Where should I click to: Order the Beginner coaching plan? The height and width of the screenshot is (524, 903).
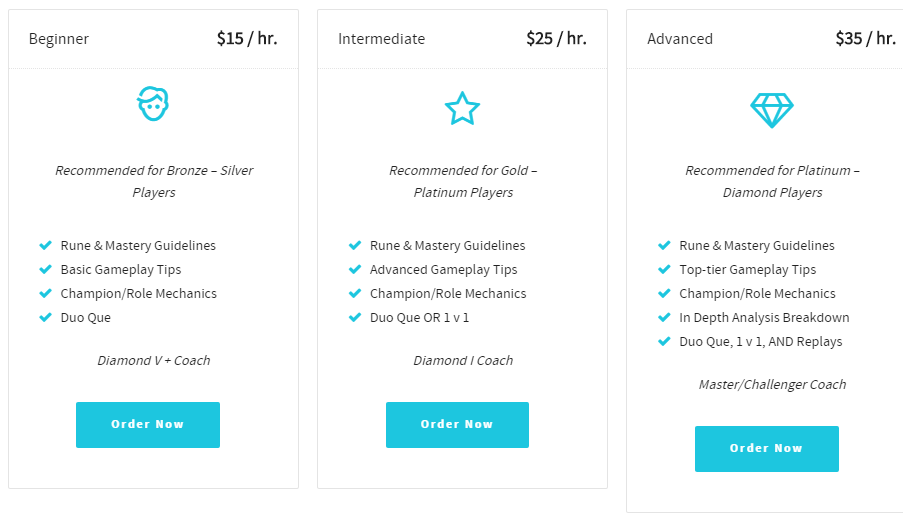point(148,425)
